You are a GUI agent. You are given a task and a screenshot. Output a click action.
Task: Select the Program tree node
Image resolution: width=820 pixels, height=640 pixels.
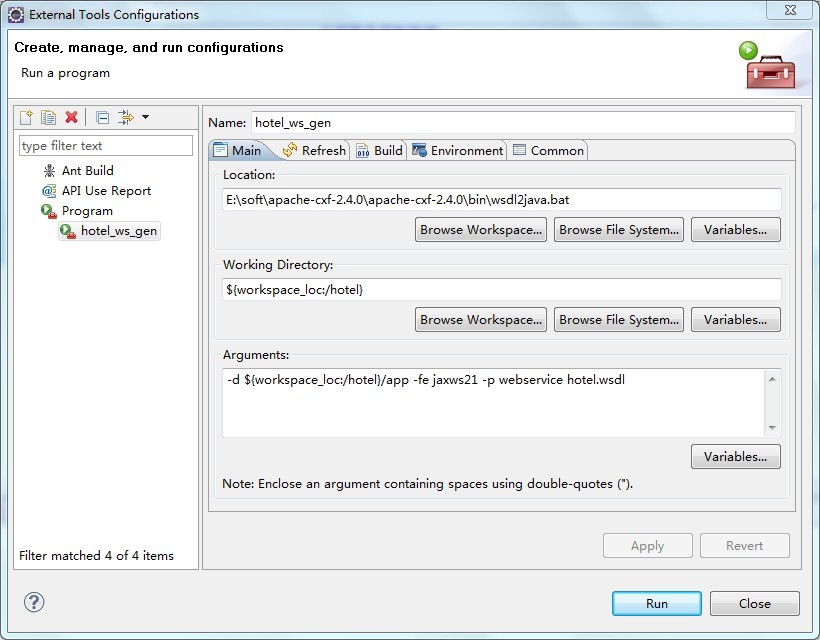[87, 211]
